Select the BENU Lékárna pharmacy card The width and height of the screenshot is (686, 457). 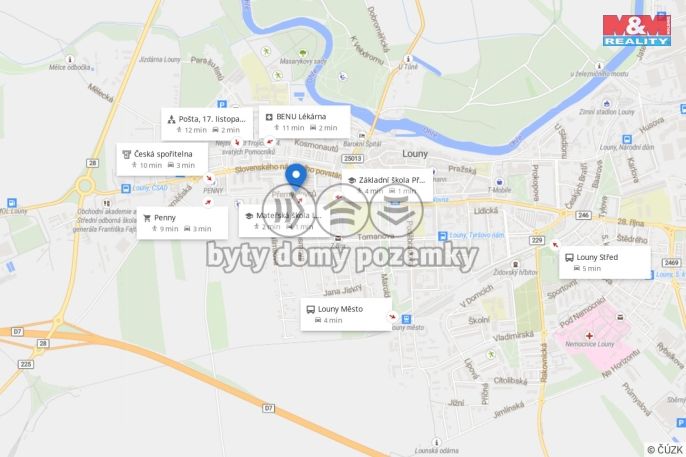[x=304, y=122]
